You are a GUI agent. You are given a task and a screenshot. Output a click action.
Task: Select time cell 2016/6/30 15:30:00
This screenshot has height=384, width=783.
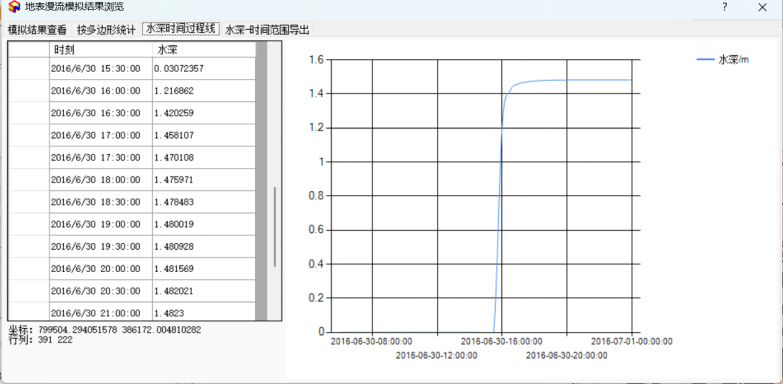[x=101, y=68]
